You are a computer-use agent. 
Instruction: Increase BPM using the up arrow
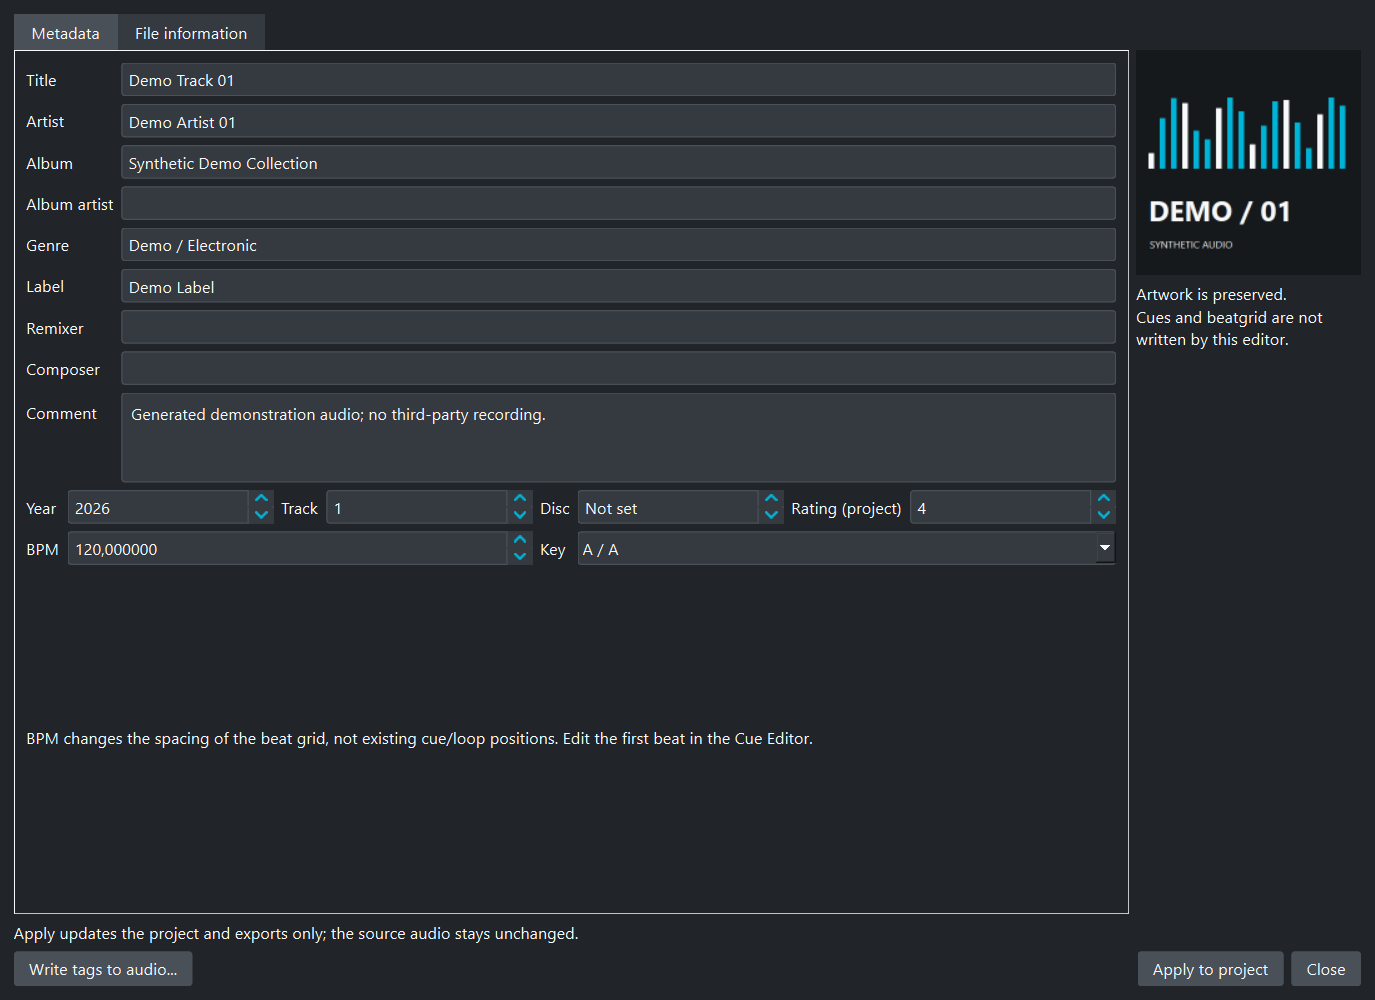[520, 540]
